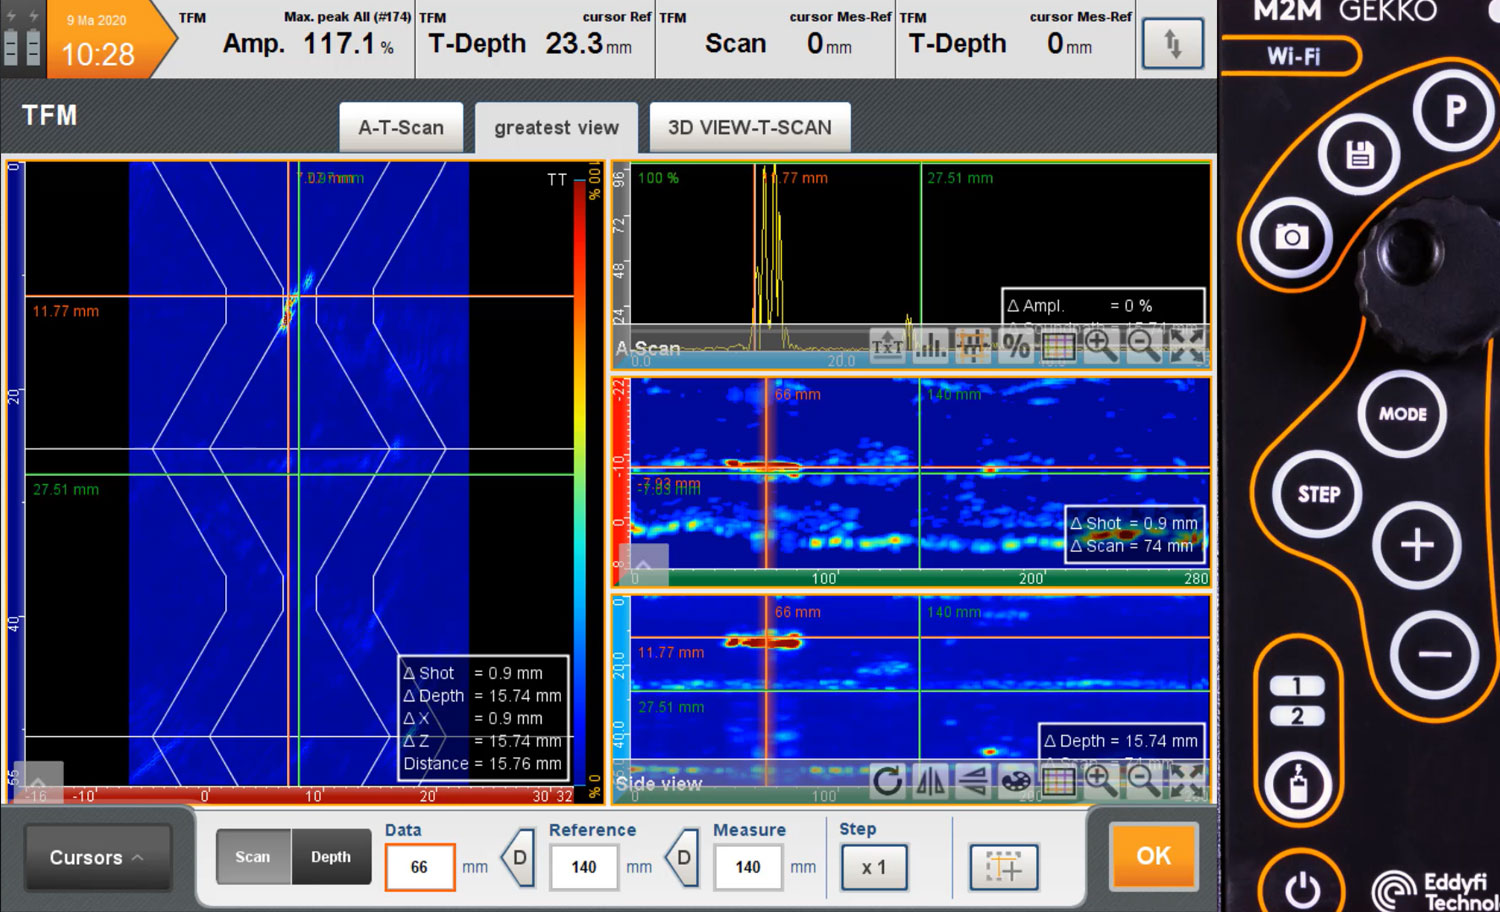This screenshot has height=912, width=1500.
Task: Click the save floppy disk button
Action: (1359, 155)
